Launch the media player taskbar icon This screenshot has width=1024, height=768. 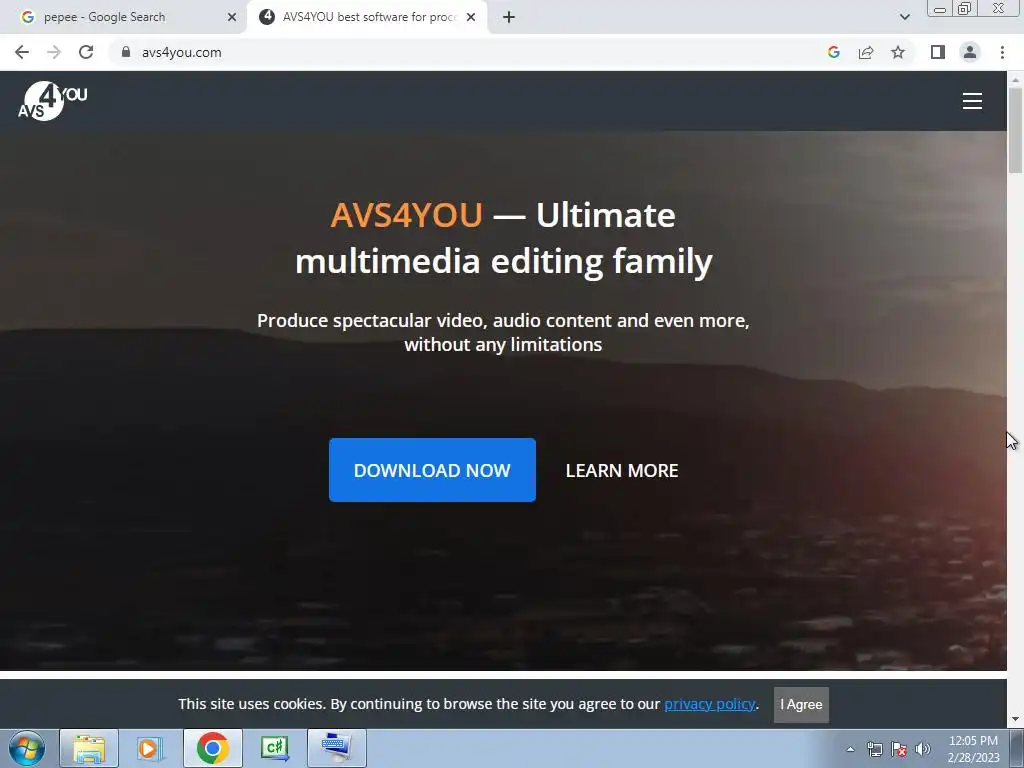point(150,748)
